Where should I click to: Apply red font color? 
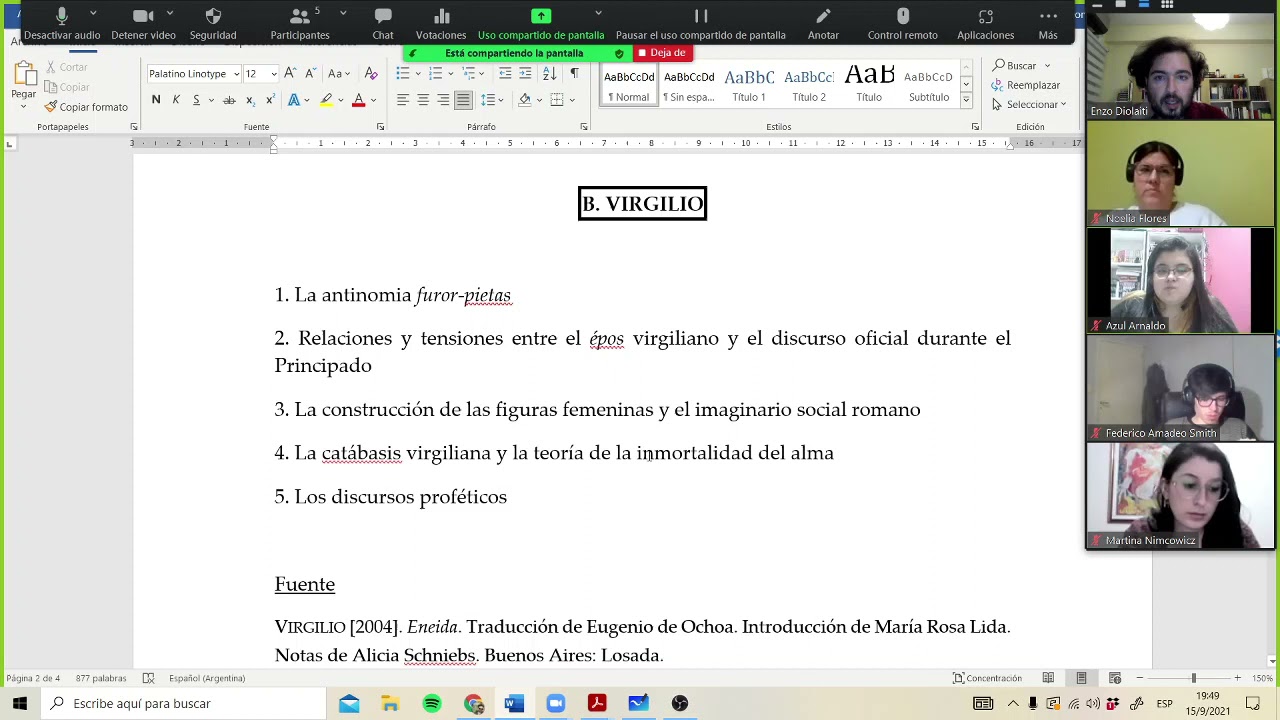[358, 100]
